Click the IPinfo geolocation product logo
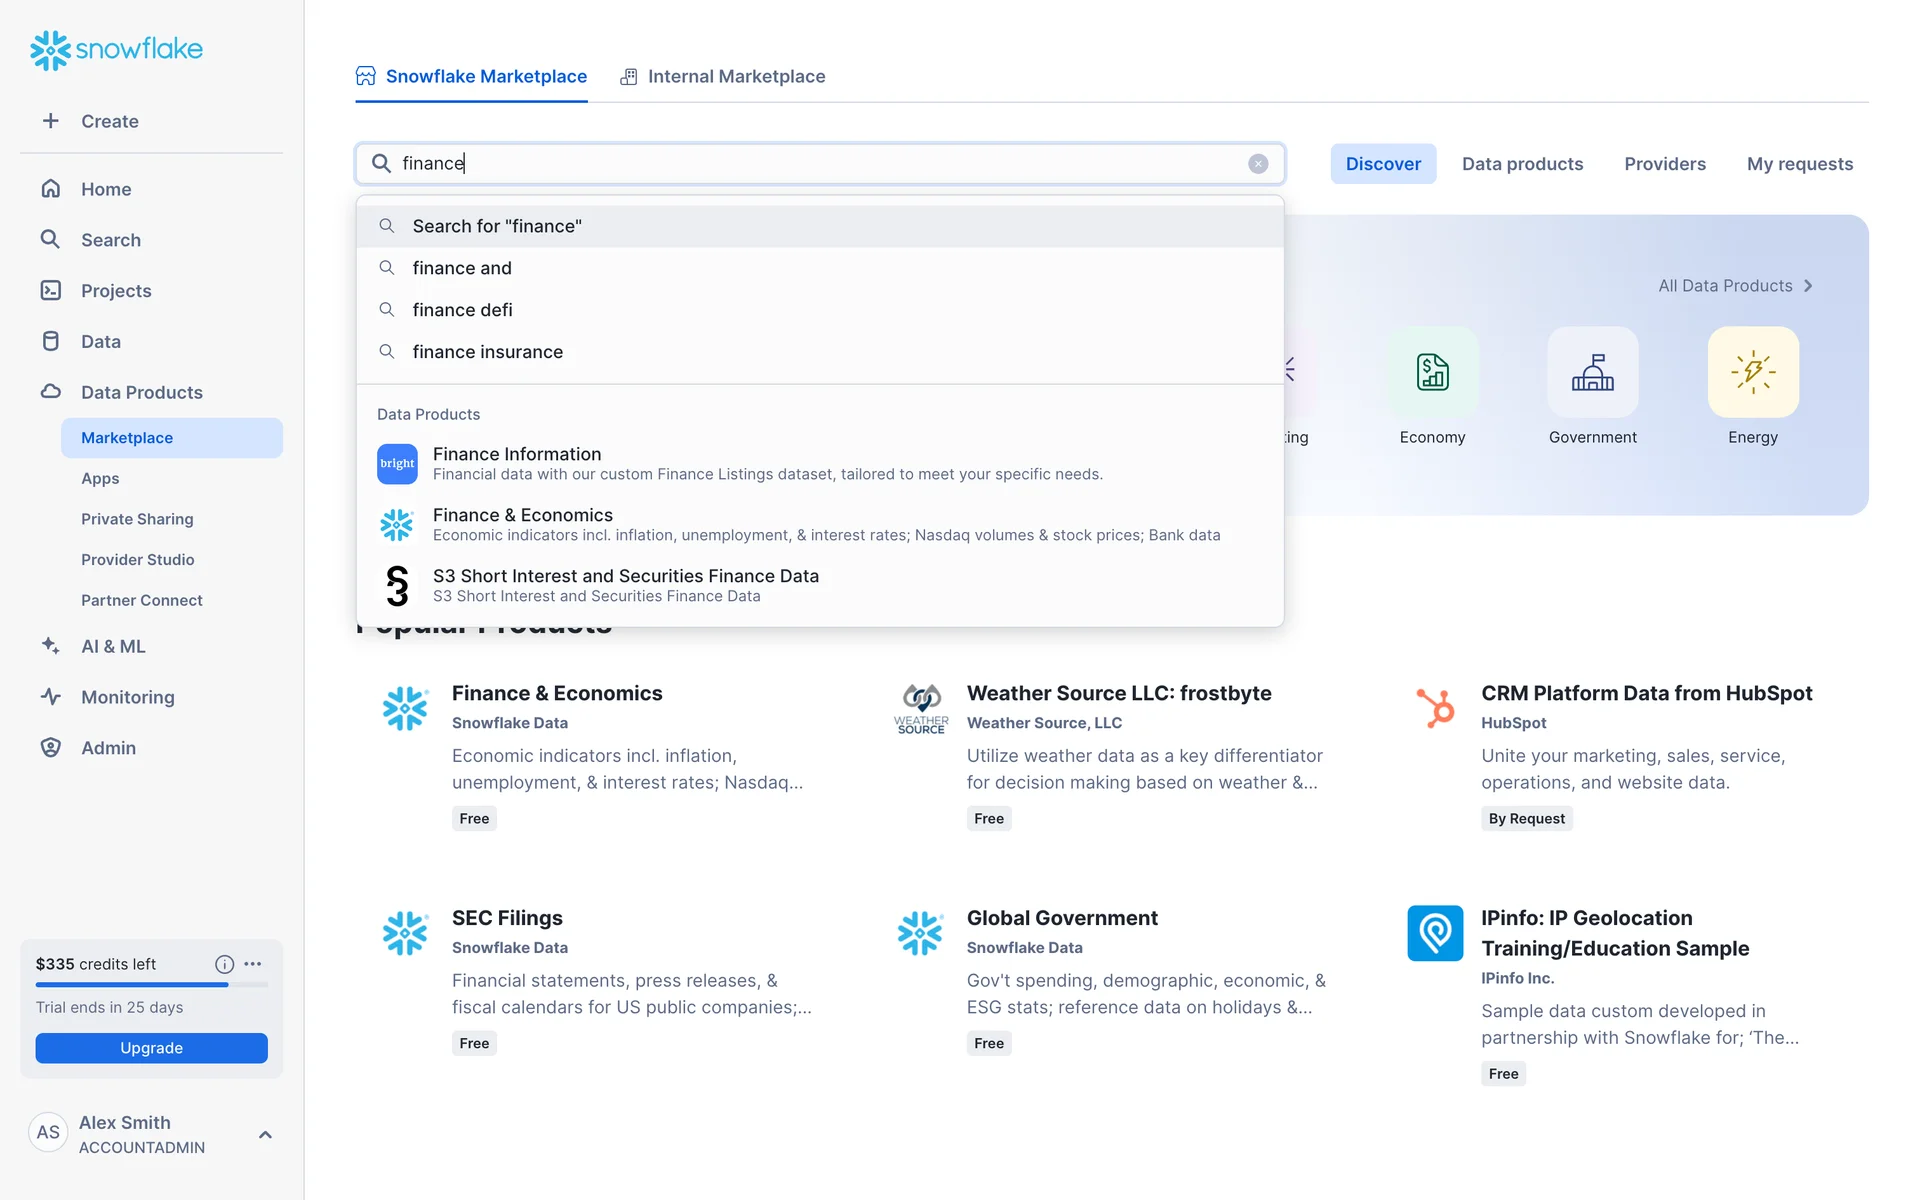Screen dimensions: 1920x1200 coord(1435,933)
